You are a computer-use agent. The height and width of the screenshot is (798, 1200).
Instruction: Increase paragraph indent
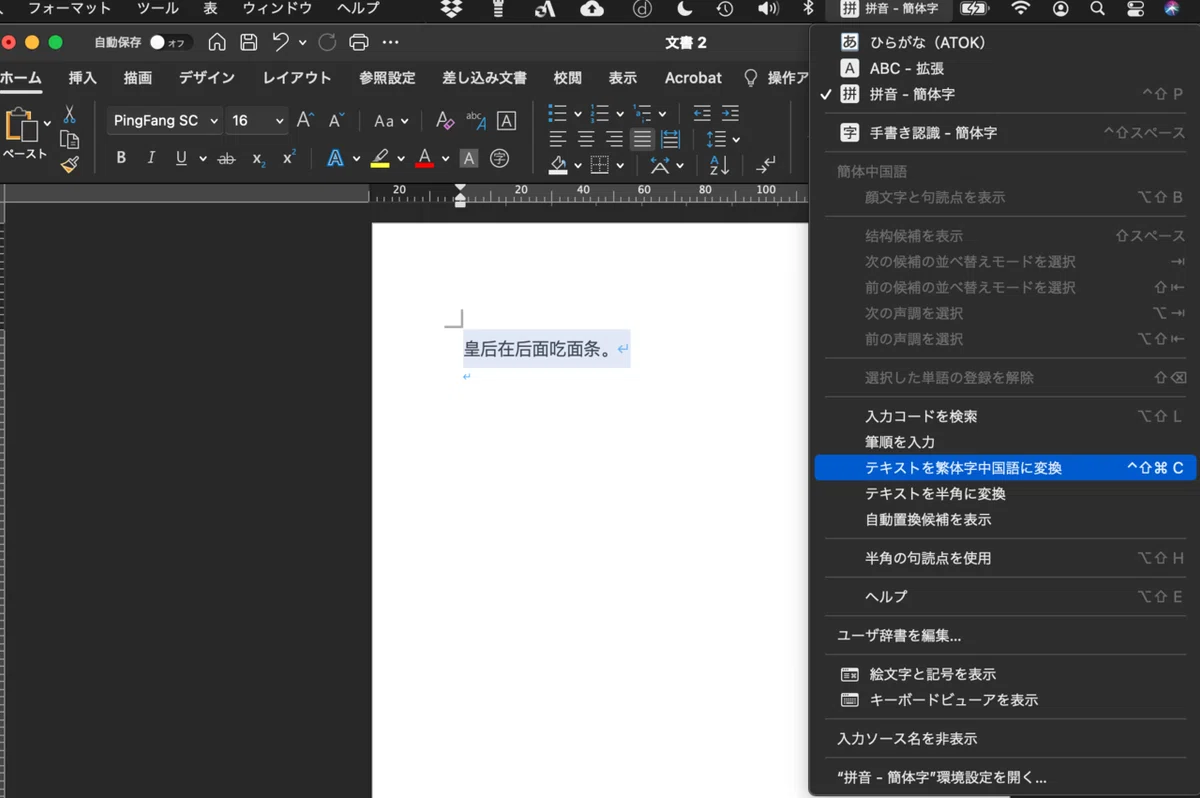tap(731, 114)
